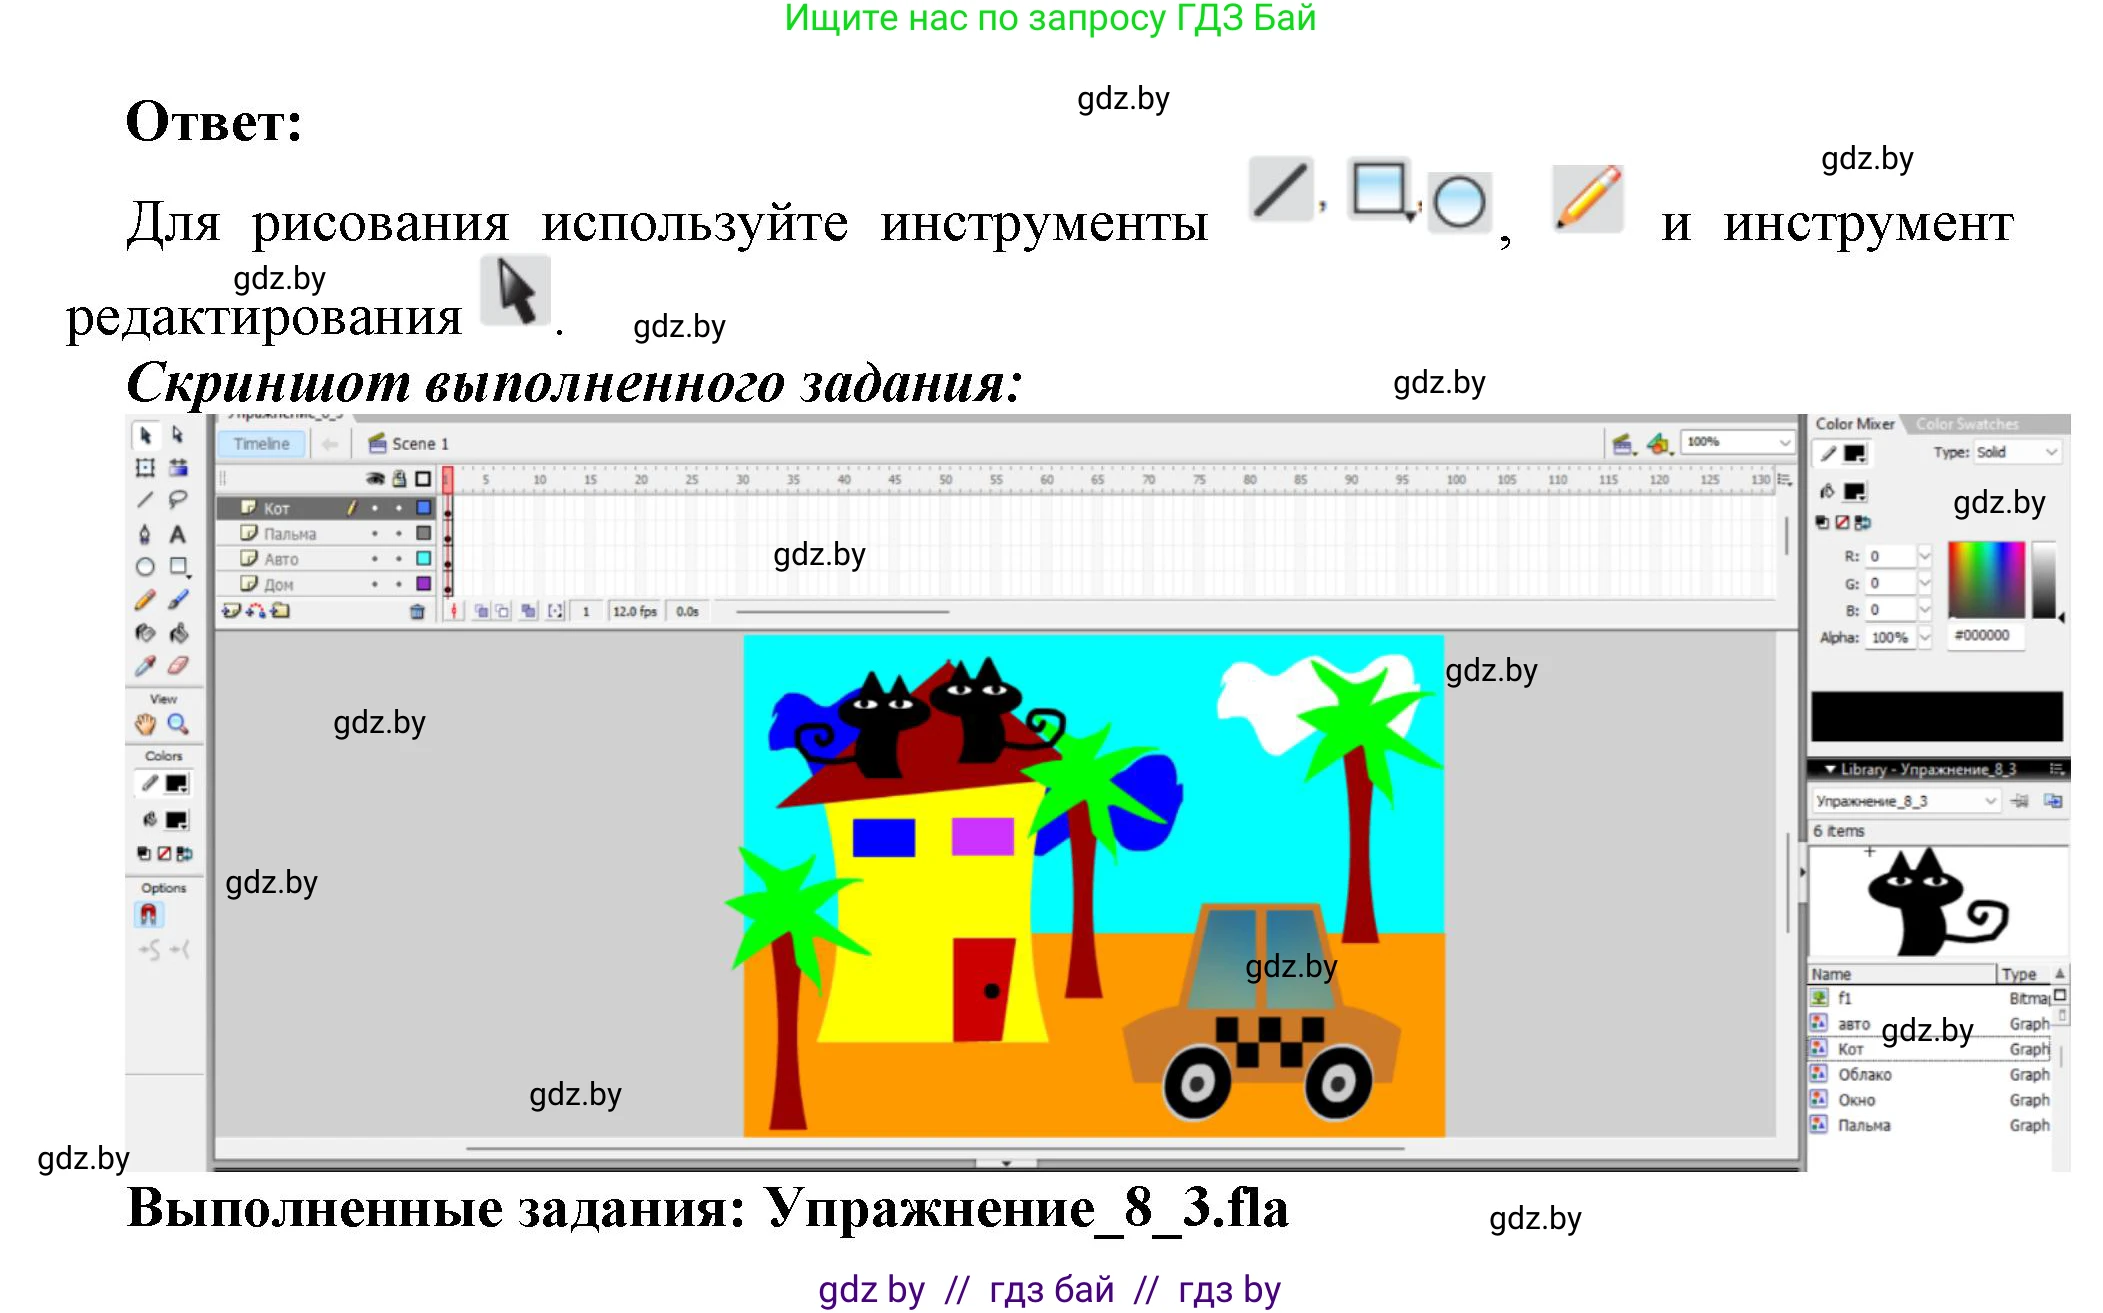
Task: Select the Text tool
Action: click(x=179, y=535)
